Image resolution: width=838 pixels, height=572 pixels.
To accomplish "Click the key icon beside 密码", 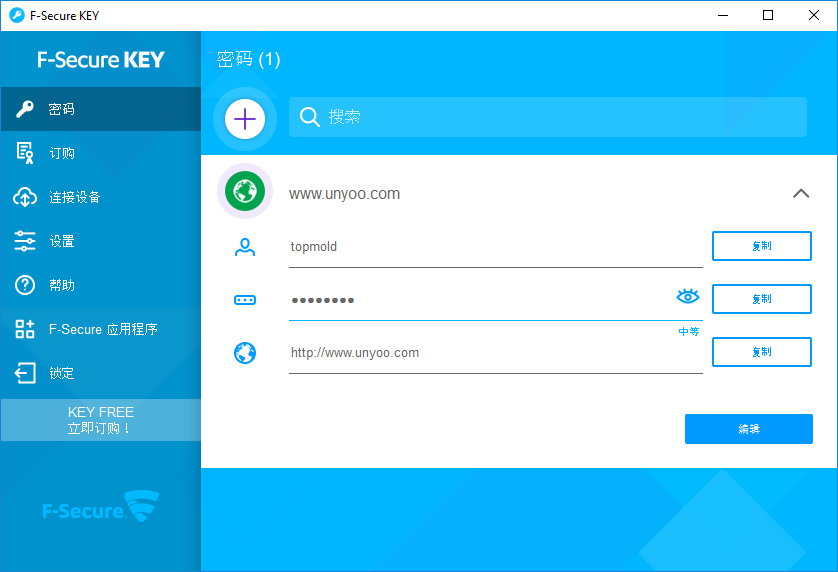I will point(25,109).
